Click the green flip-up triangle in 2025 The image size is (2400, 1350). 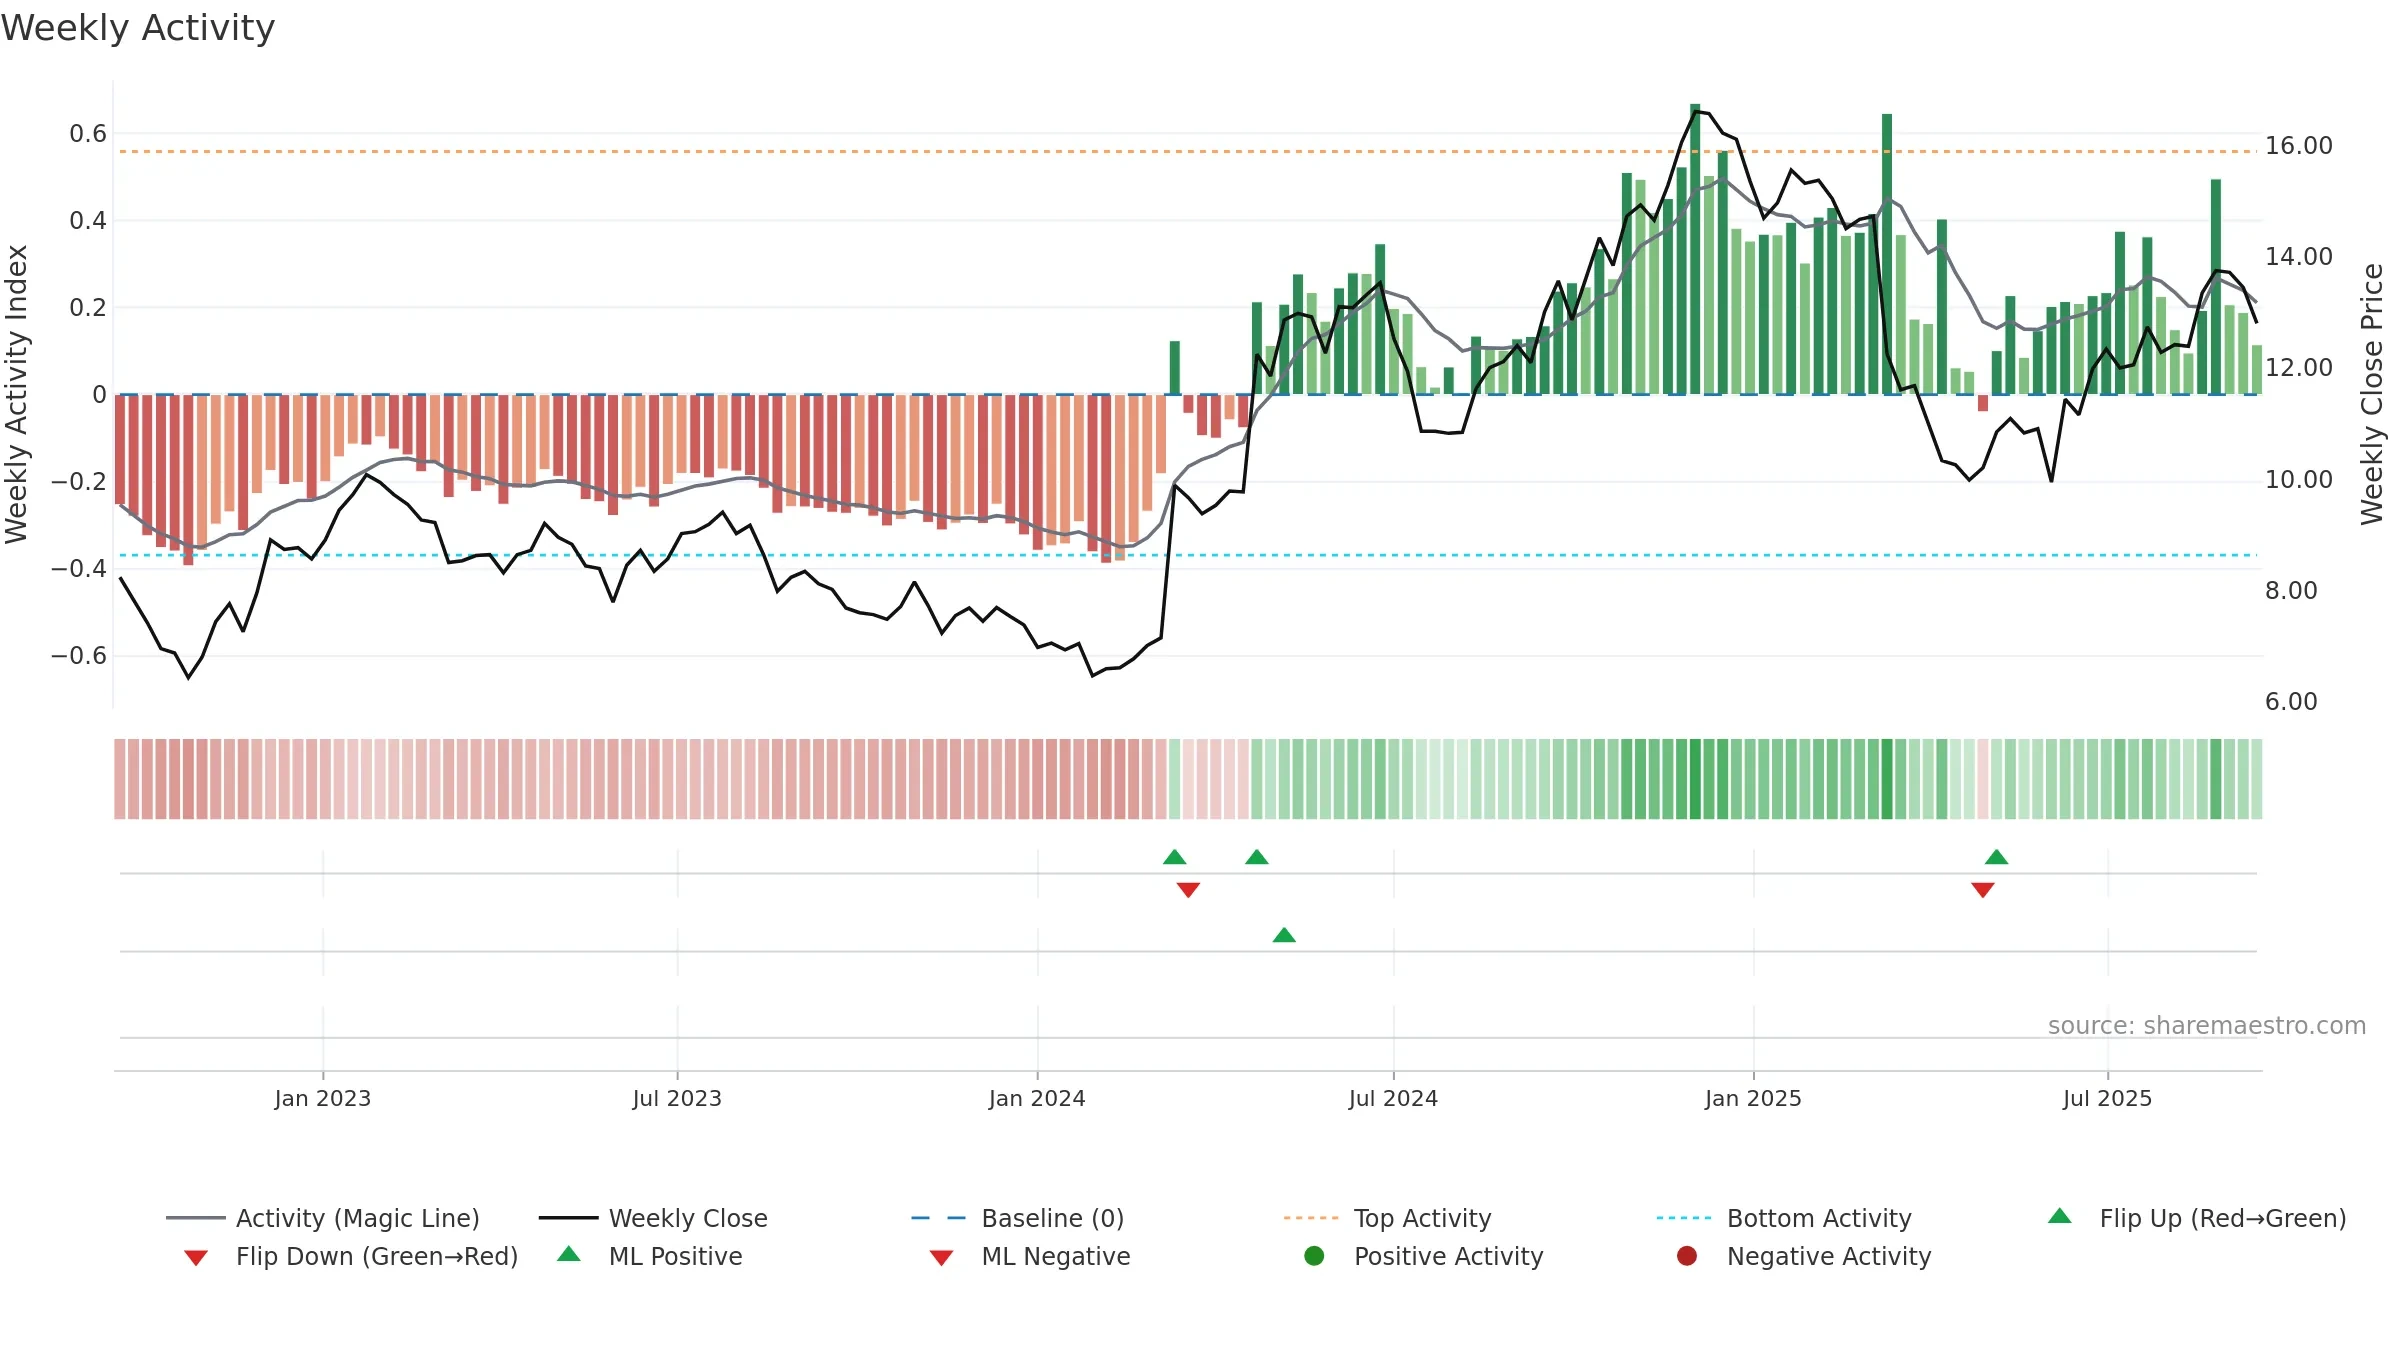(1997, 857)
